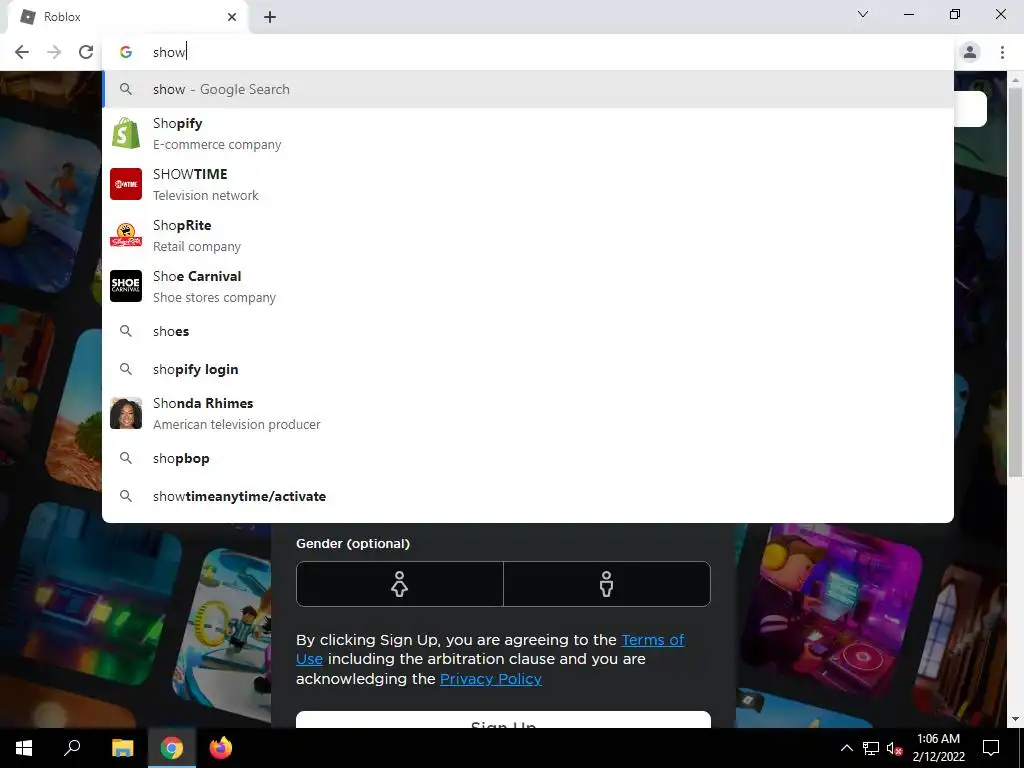Screen dimensions: 1024x768
Task: Click magnifier icon beside 'shopbop'
Action: point(126,458)
